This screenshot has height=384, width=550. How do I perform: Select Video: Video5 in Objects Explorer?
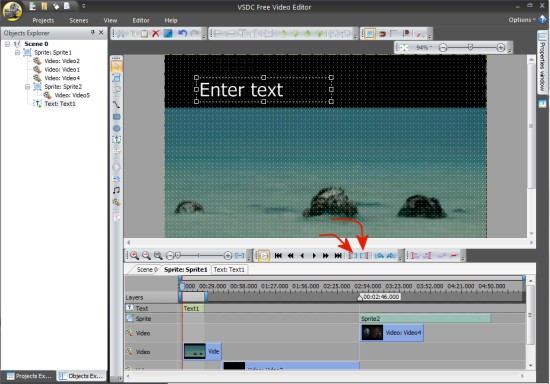coord(72,95)
